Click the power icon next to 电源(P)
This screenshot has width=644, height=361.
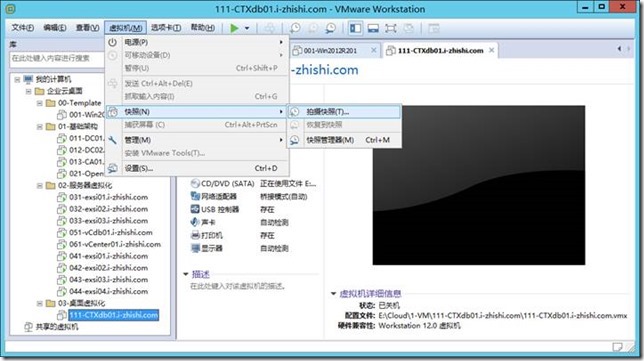coord(113,42)
